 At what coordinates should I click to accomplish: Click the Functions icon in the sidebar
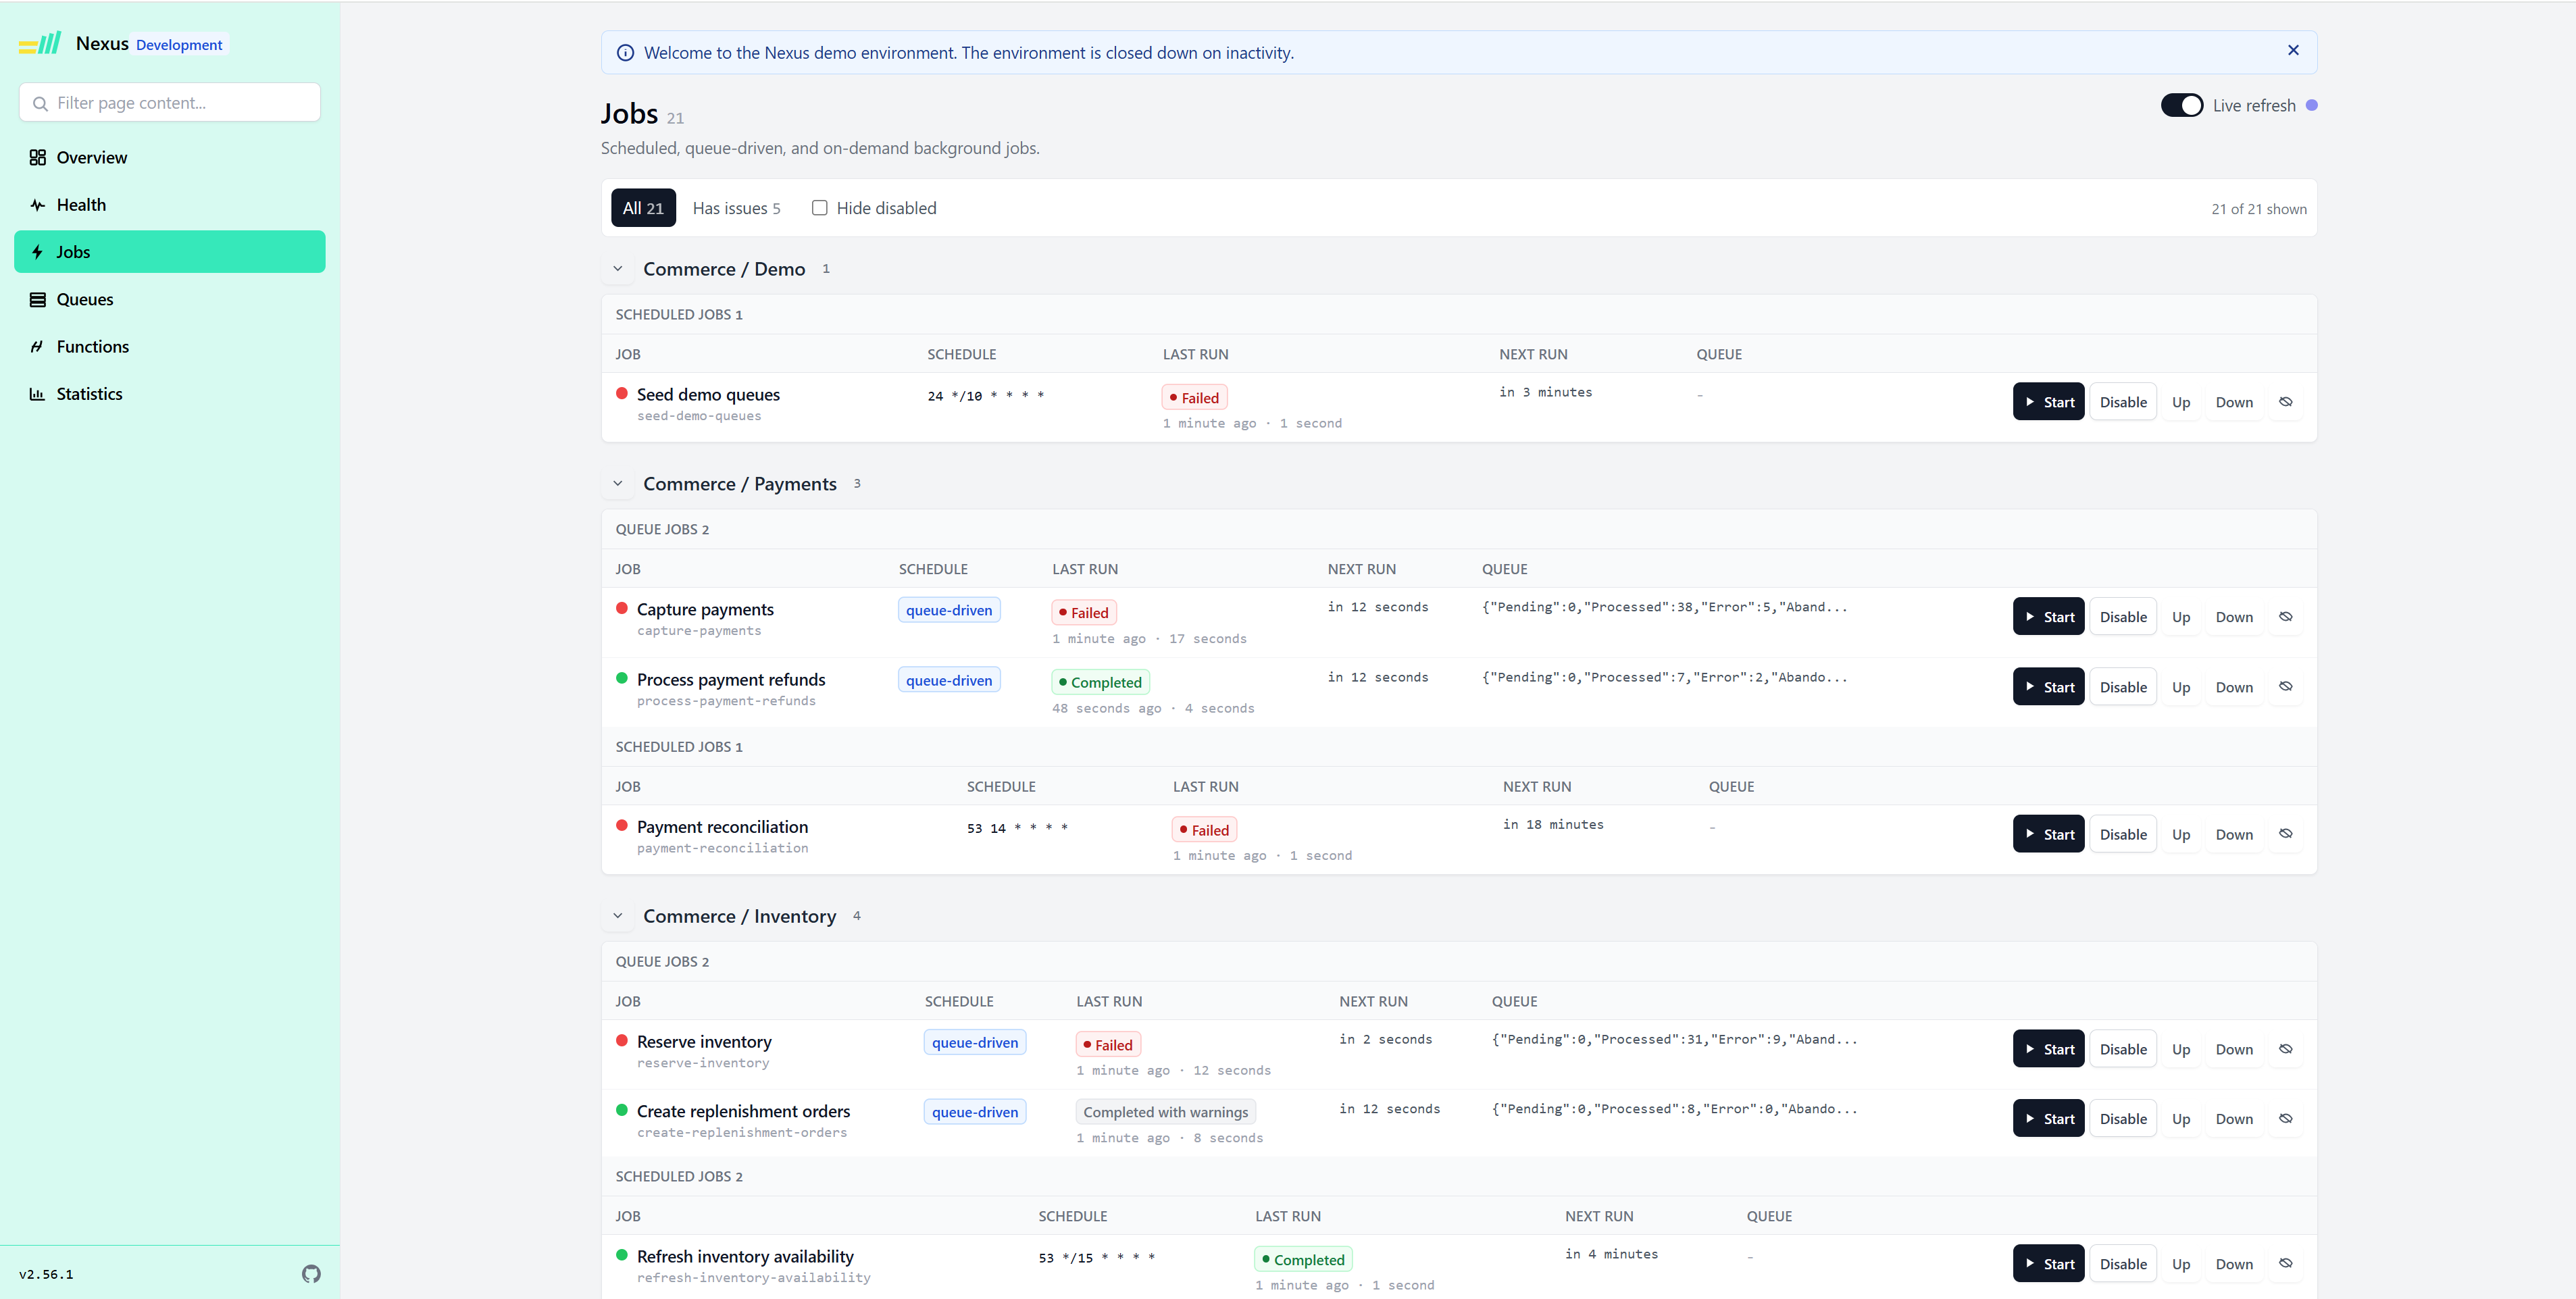point(38,347)
